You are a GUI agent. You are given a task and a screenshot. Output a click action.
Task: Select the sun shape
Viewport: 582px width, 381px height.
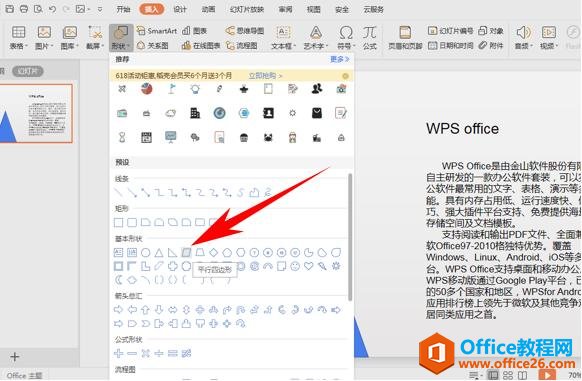(336, 266)
